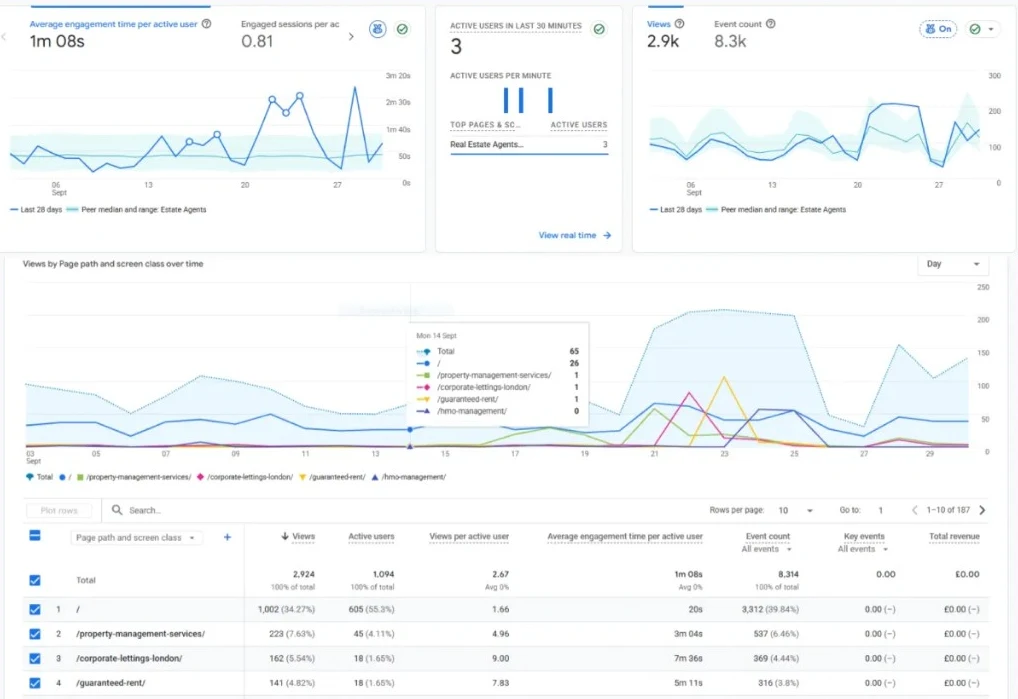The image size is (1018, 699).
Task: Click '1,002 (34.27%)' views cell
Action: pos(286,609)
